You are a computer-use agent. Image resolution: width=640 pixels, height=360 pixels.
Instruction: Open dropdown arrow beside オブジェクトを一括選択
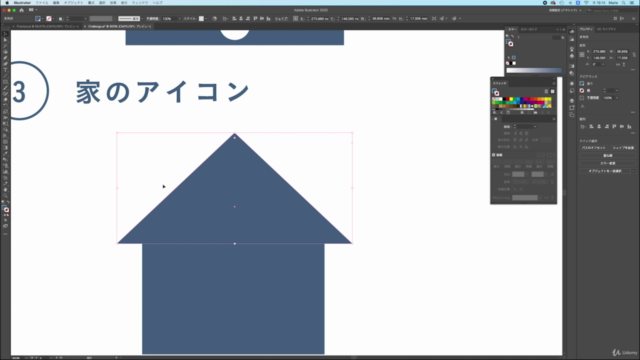click(633, 171)
